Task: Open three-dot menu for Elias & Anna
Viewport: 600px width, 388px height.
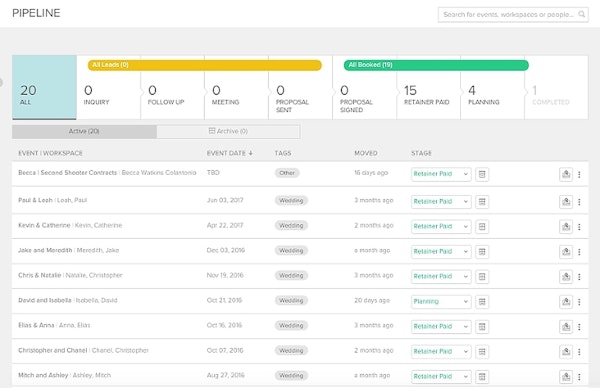Action: point(579,327)
